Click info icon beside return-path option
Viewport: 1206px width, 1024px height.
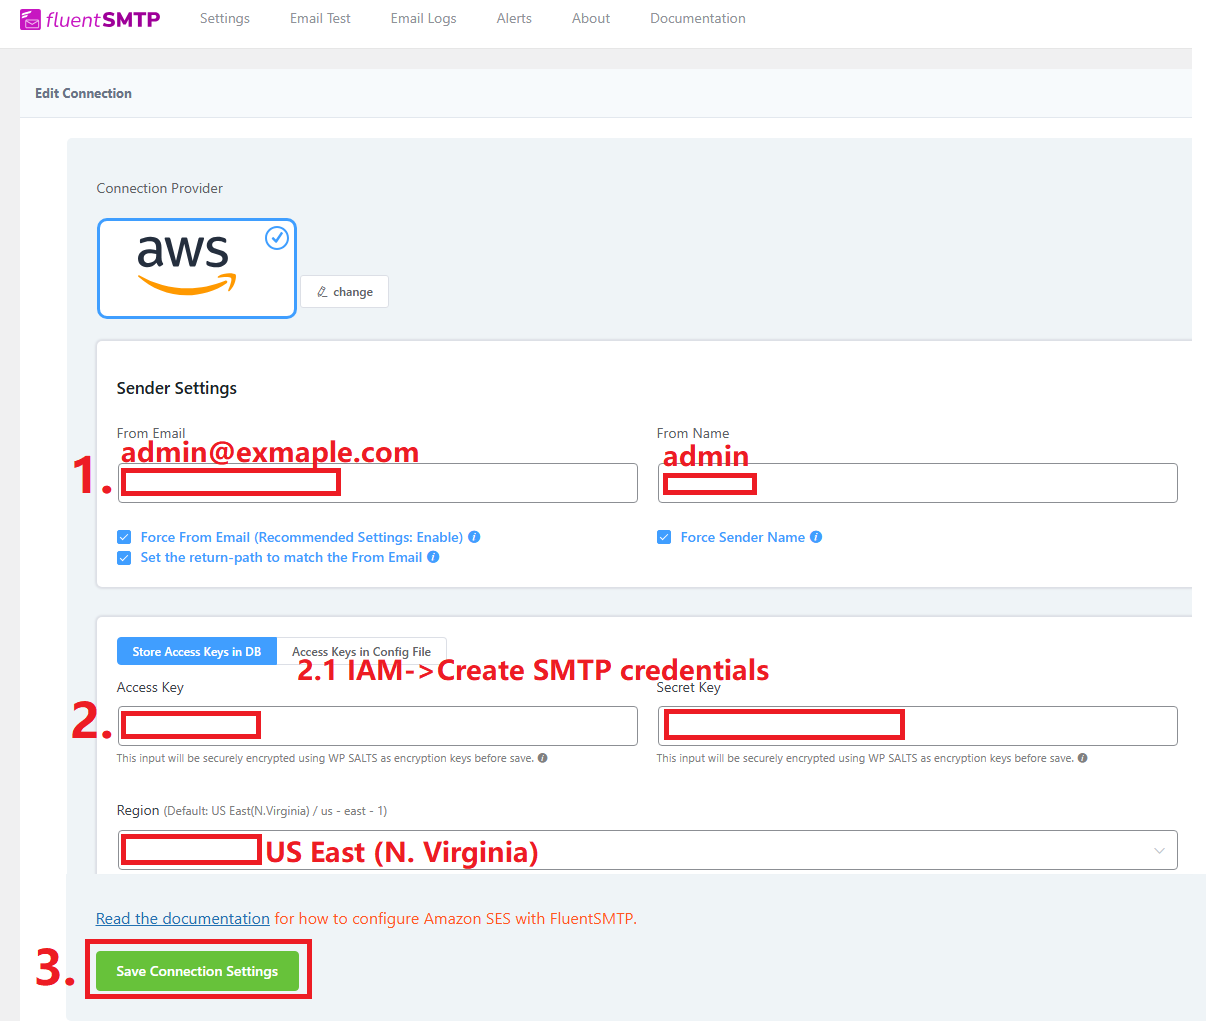pos(433,557)
